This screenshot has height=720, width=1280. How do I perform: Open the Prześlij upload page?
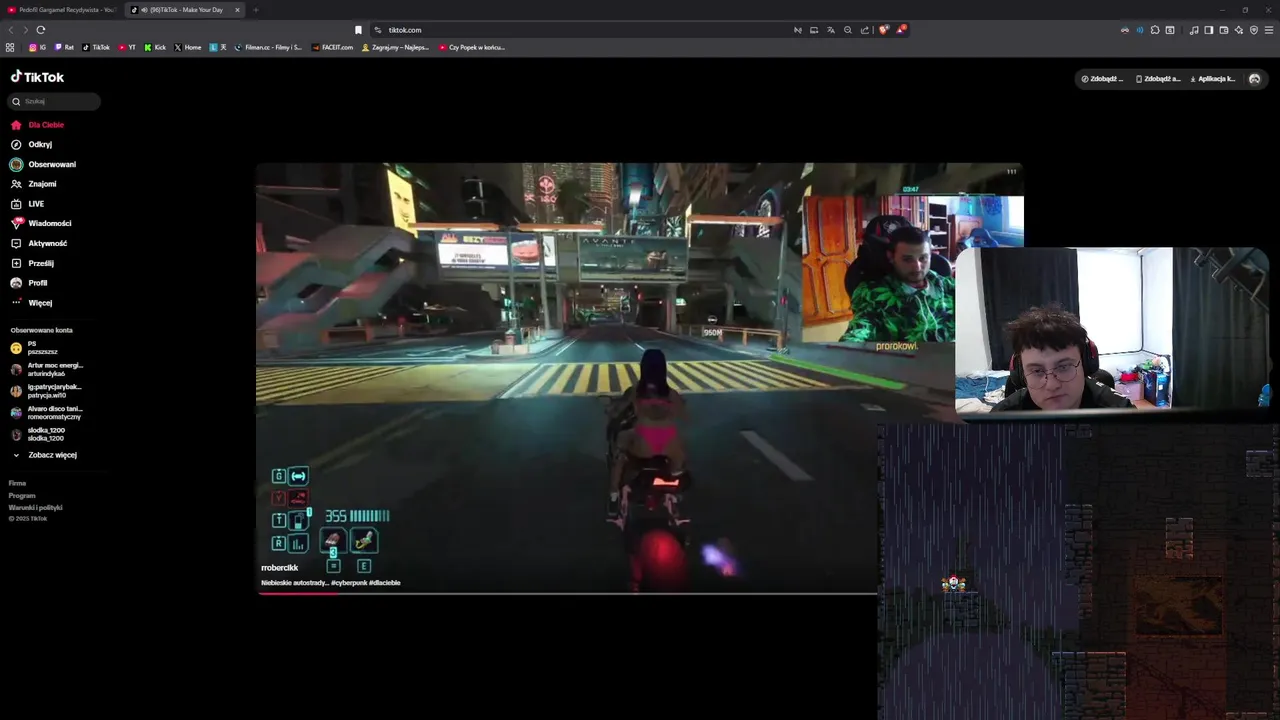[x=32, y=263]
